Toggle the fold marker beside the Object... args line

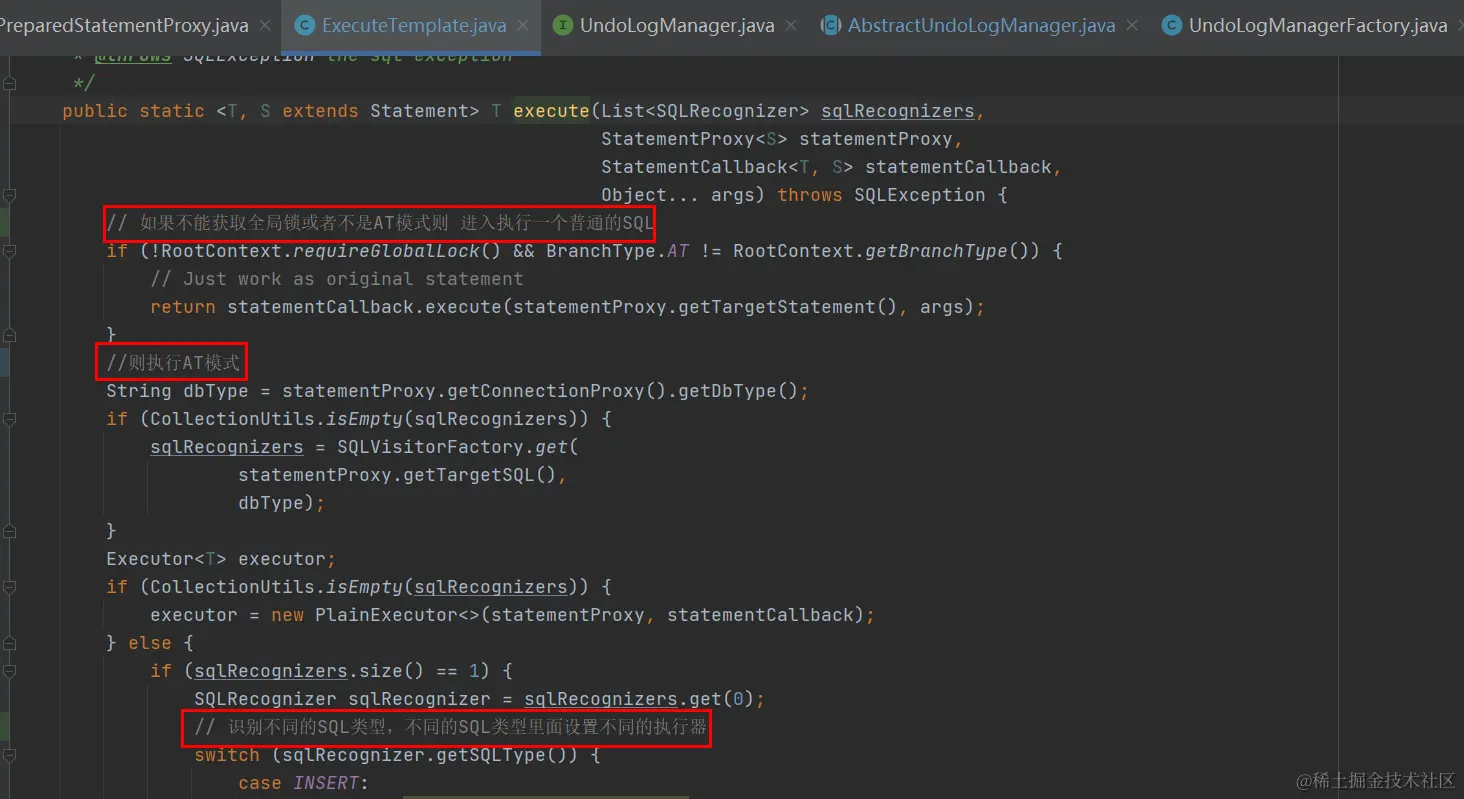pyautogui.click(x=9, y=195)
